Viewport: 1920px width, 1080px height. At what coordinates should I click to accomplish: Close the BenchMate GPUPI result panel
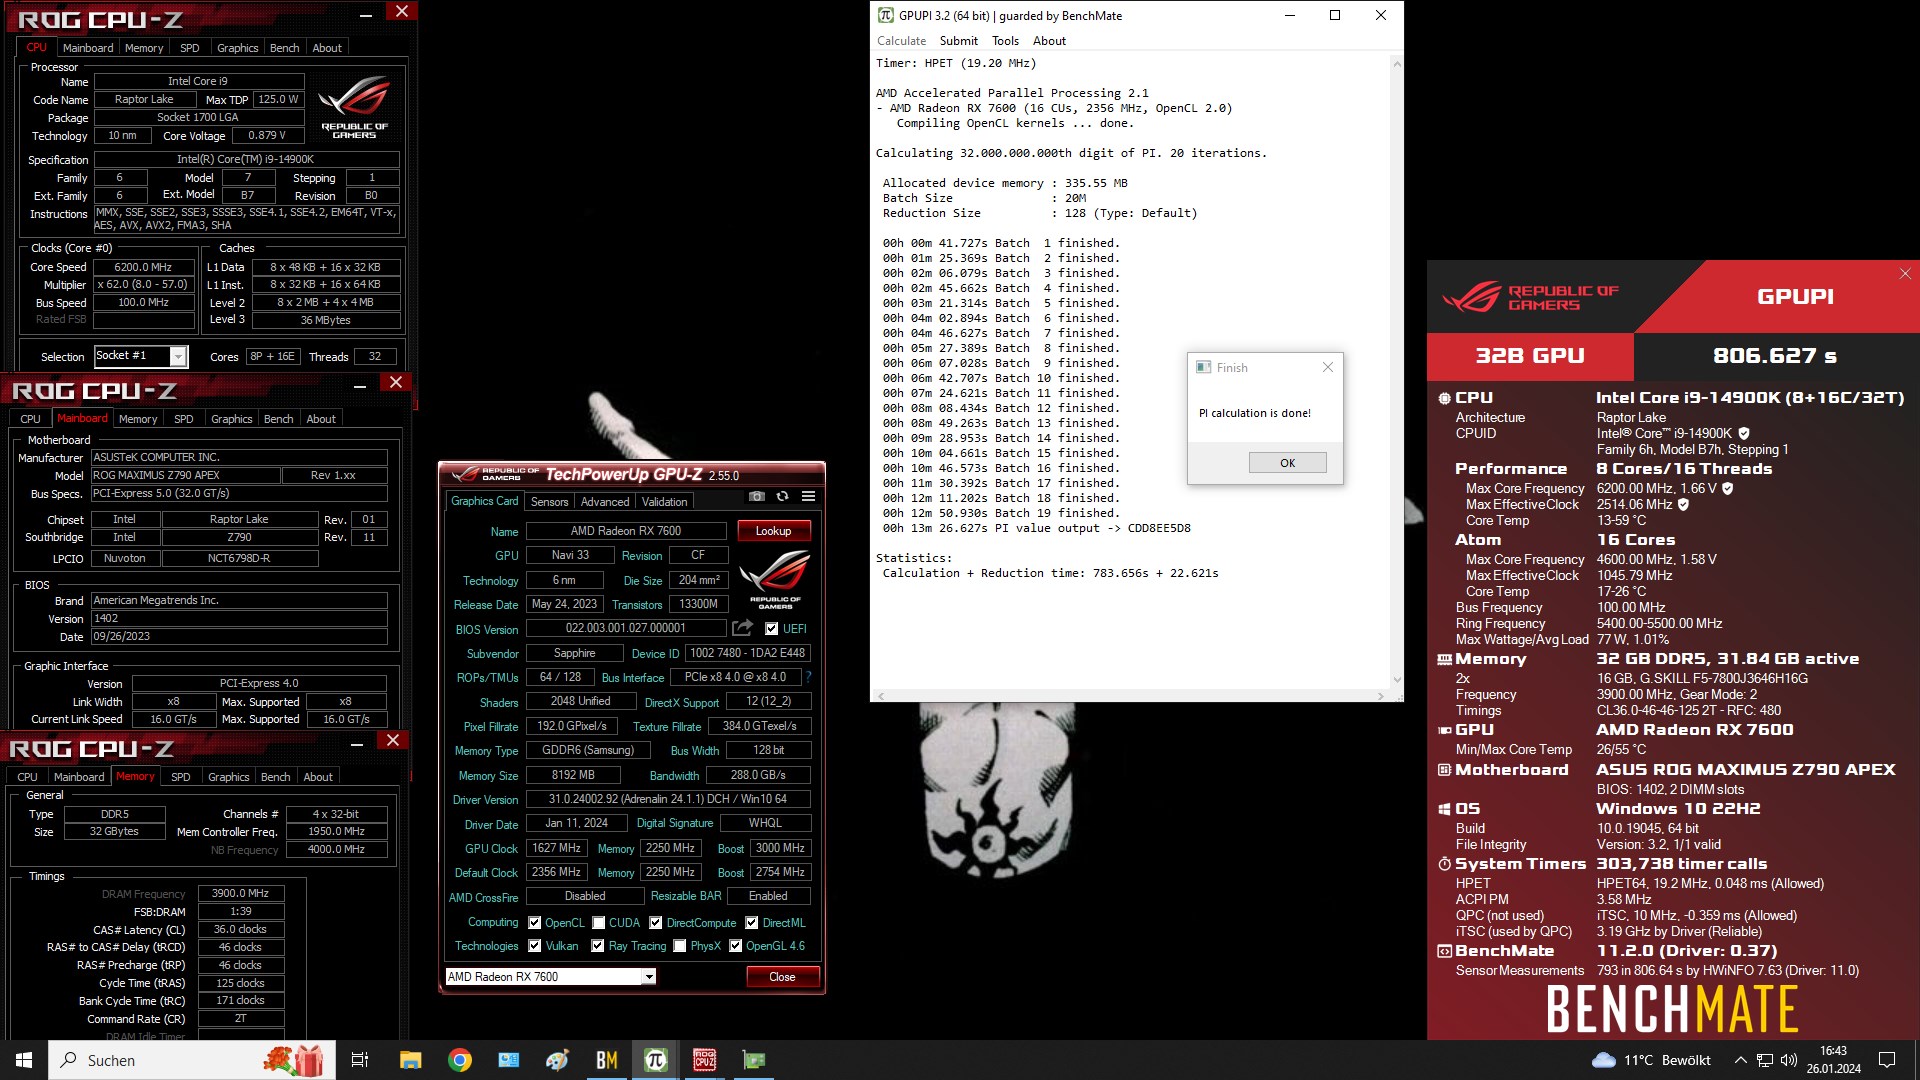tap(1905, 273)
